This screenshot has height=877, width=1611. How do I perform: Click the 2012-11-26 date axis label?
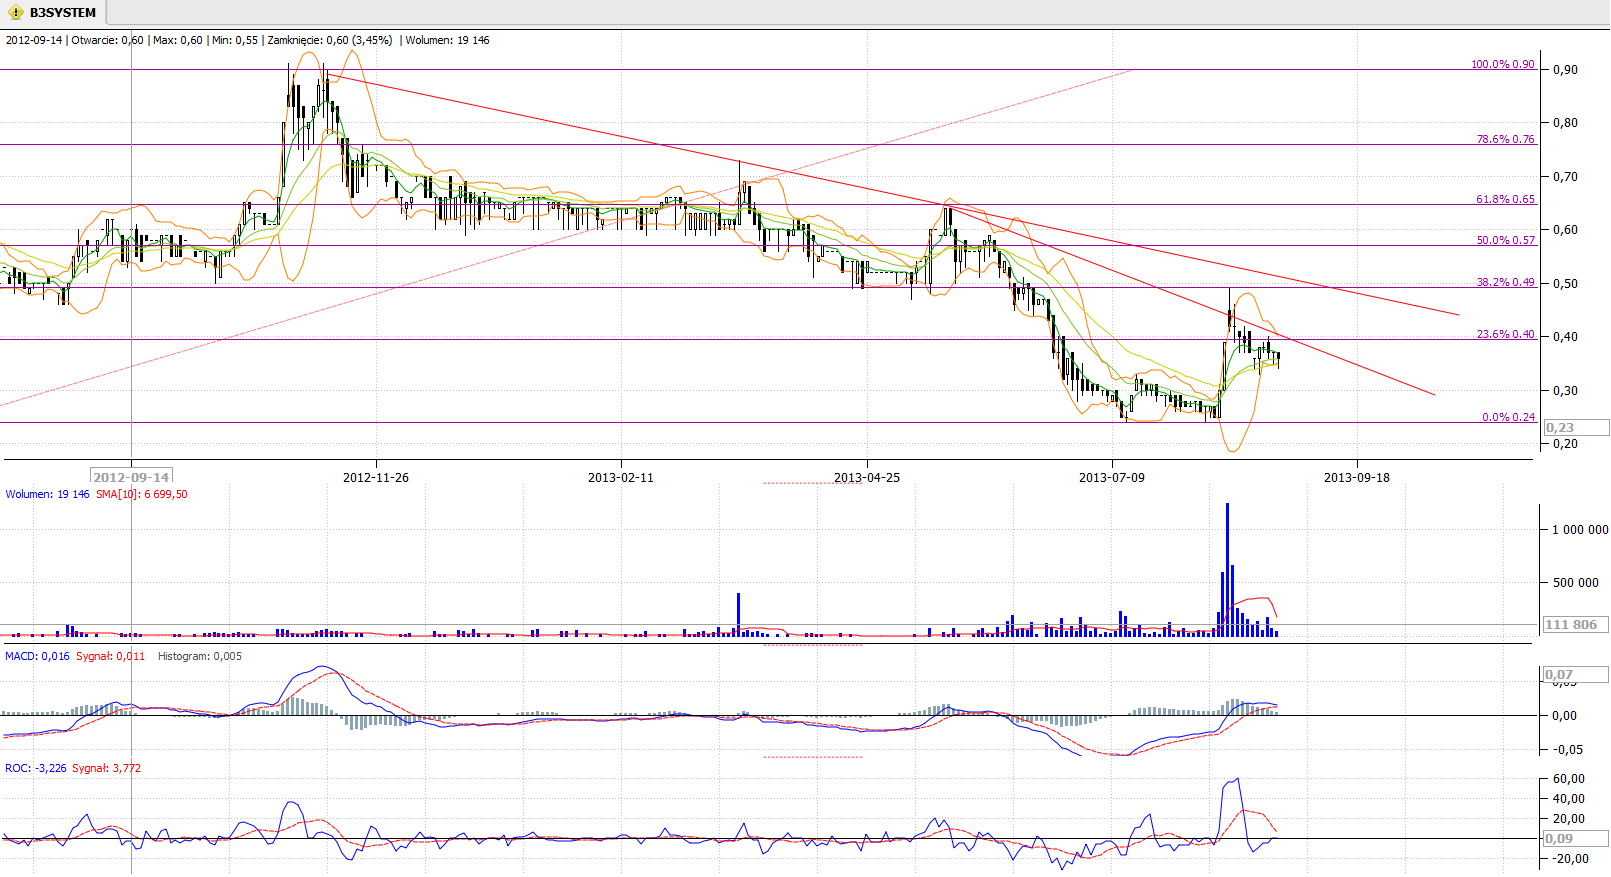coord(376,477)
